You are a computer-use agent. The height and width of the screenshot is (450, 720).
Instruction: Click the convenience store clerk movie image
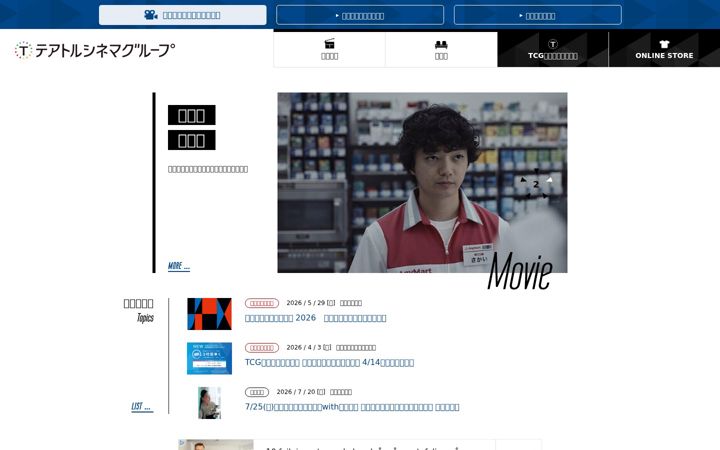[422, 182]
